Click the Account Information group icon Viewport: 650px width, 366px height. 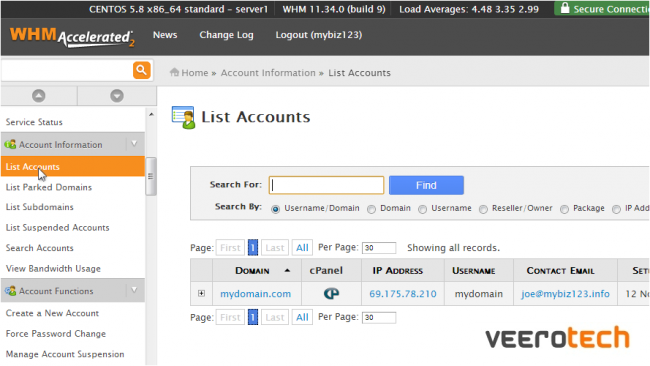pyautogui.click(x=10, y=144)
